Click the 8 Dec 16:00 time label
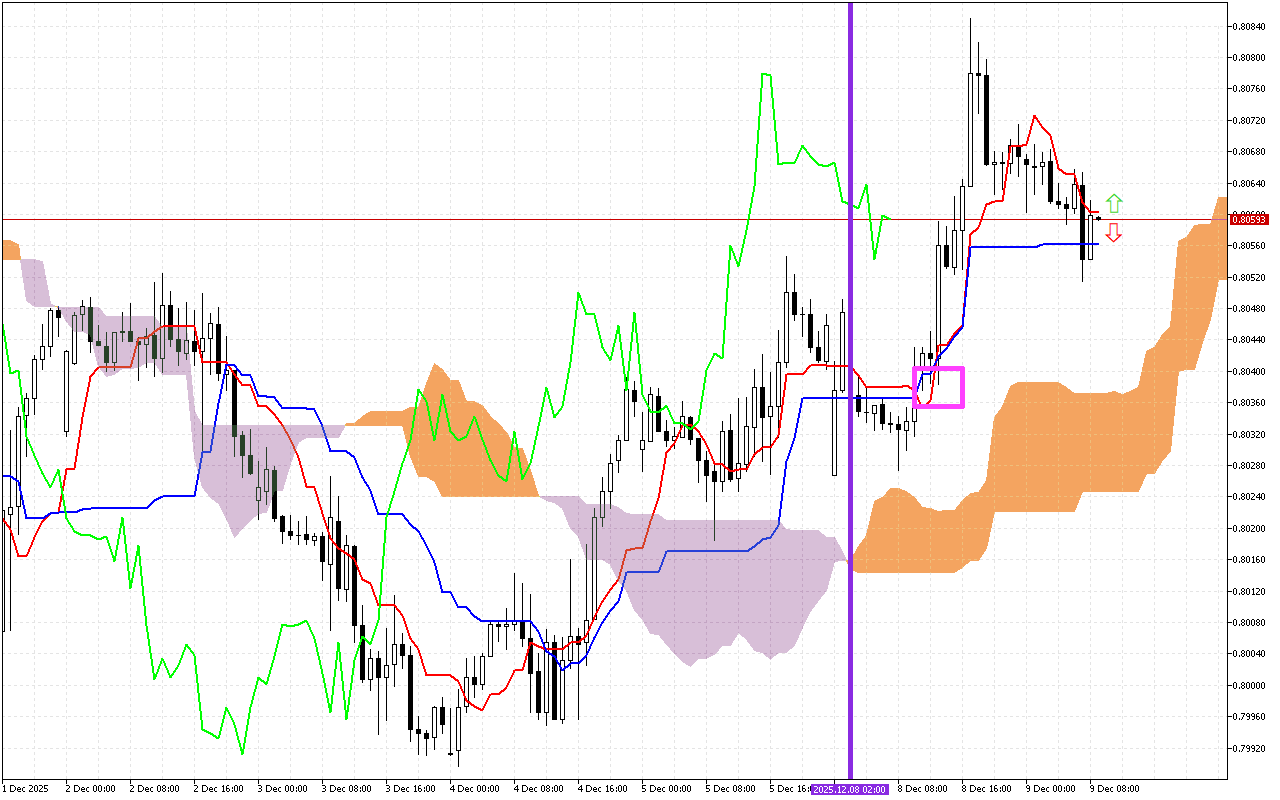This screenshot has width=1280, height=800. (986, 789)
